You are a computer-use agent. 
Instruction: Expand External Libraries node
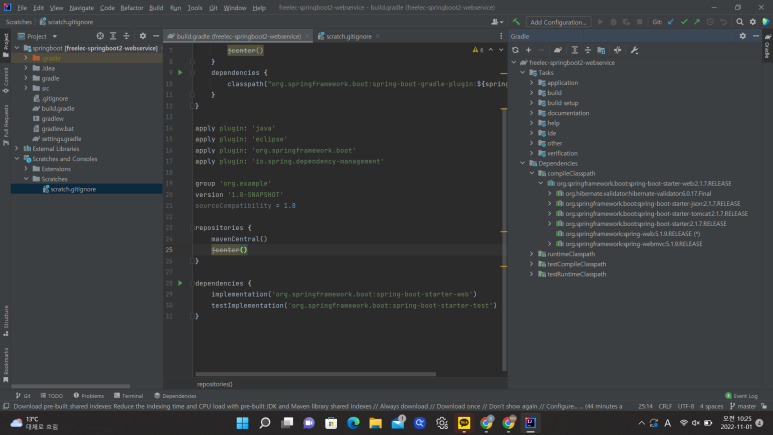(17, 148)
